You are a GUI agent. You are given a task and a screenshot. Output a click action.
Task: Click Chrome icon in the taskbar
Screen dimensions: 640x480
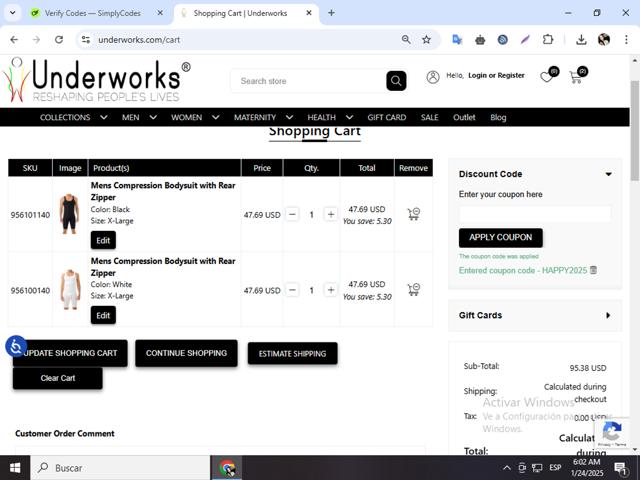[227, 468]
